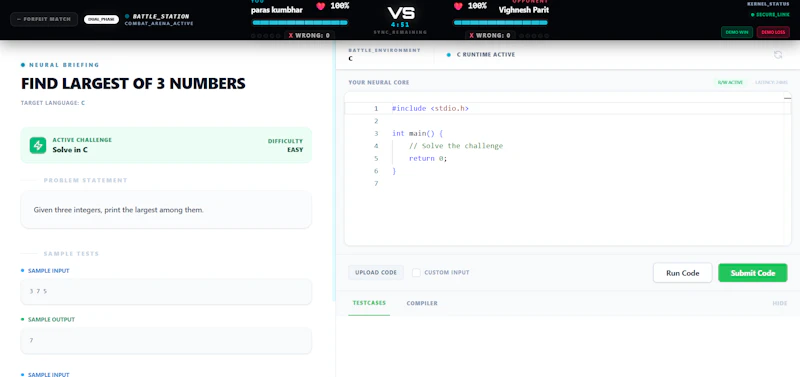The width and height of the screenshot is (800, 377).
Task: Run the code with Run Code
Action: (683, 273)
